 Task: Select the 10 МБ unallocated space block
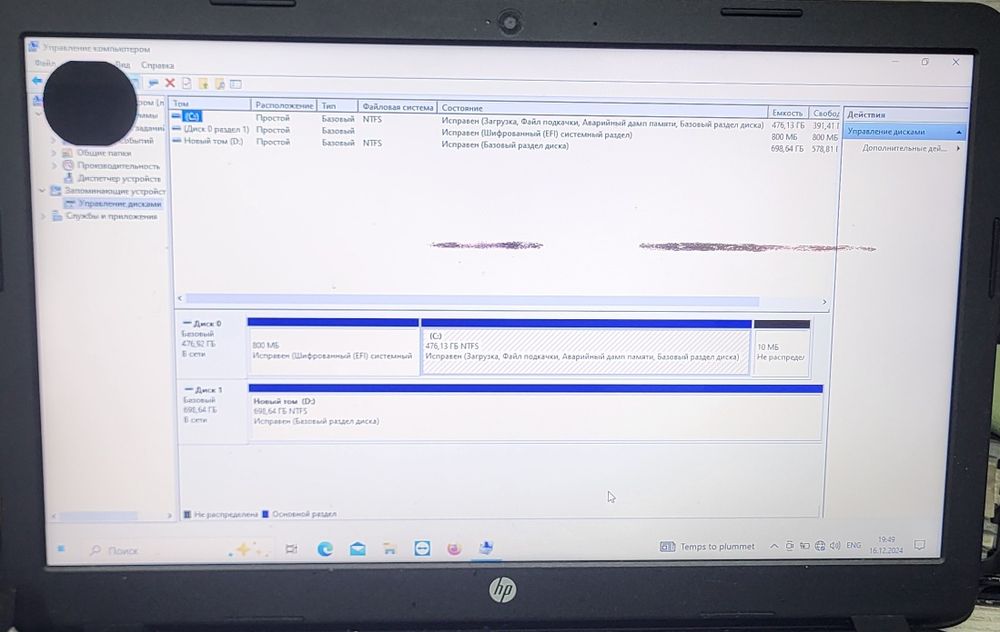(x=782, y=349)
